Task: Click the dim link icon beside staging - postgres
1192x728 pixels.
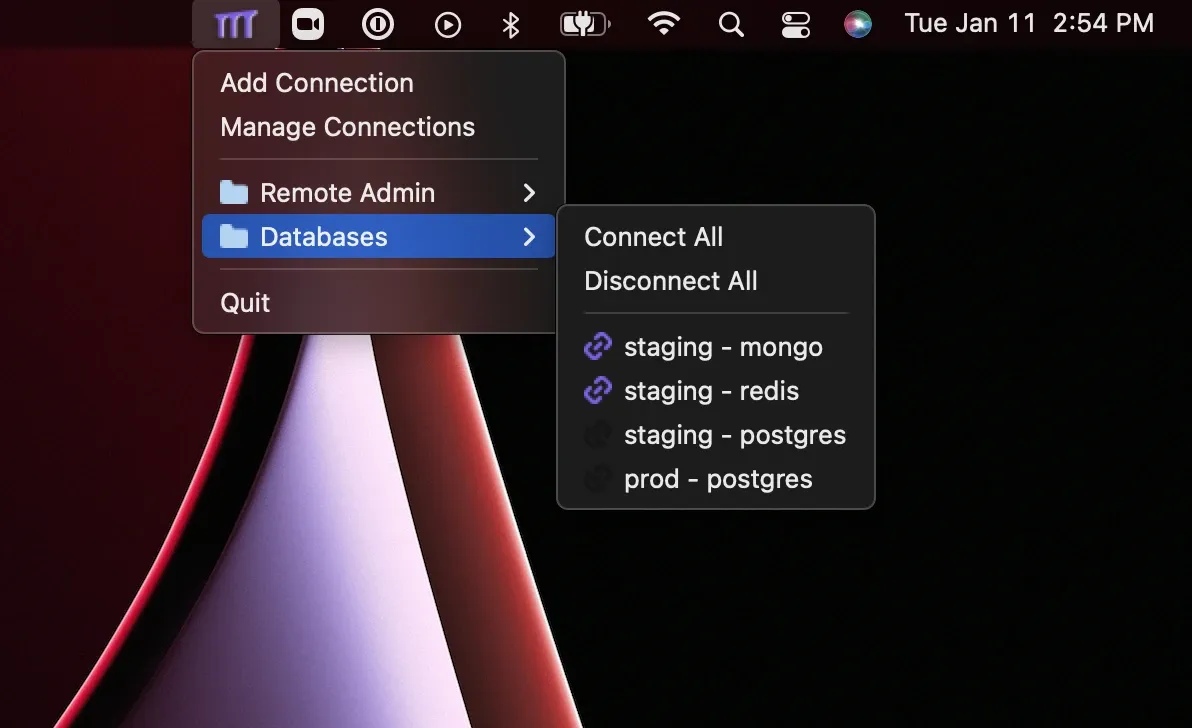Action: (x=598, y=434)
